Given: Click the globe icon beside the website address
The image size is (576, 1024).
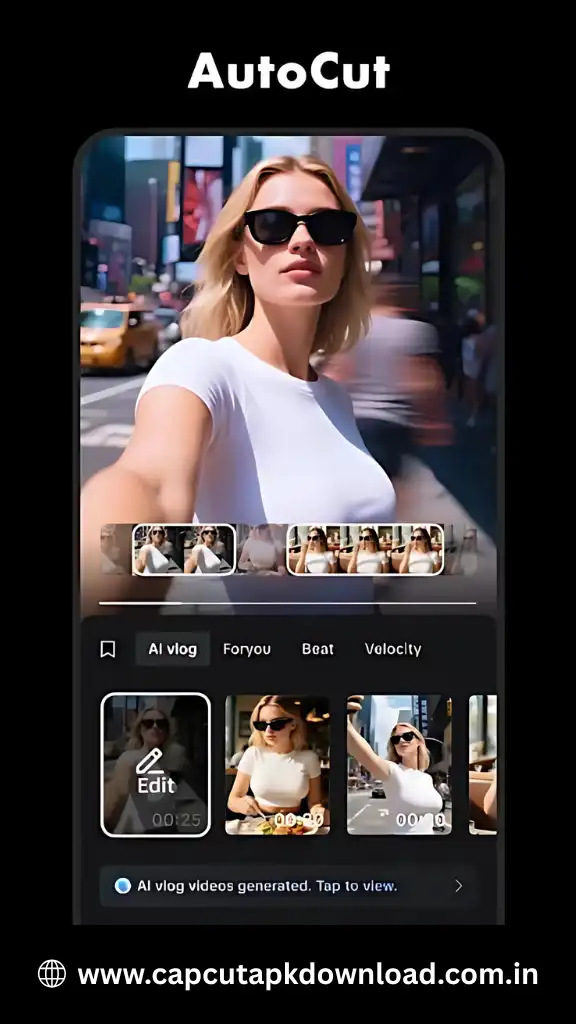Looking at the screenshot, I should (52, 974).
